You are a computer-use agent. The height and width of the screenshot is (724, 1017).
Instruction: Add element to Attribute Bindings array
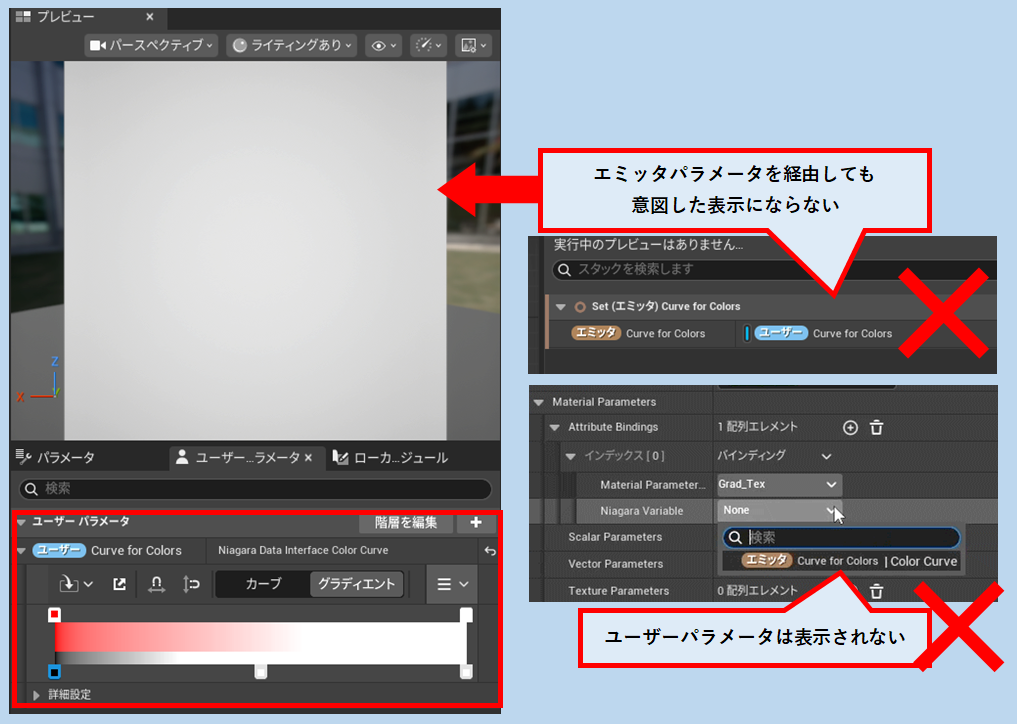tap(850, 428)
